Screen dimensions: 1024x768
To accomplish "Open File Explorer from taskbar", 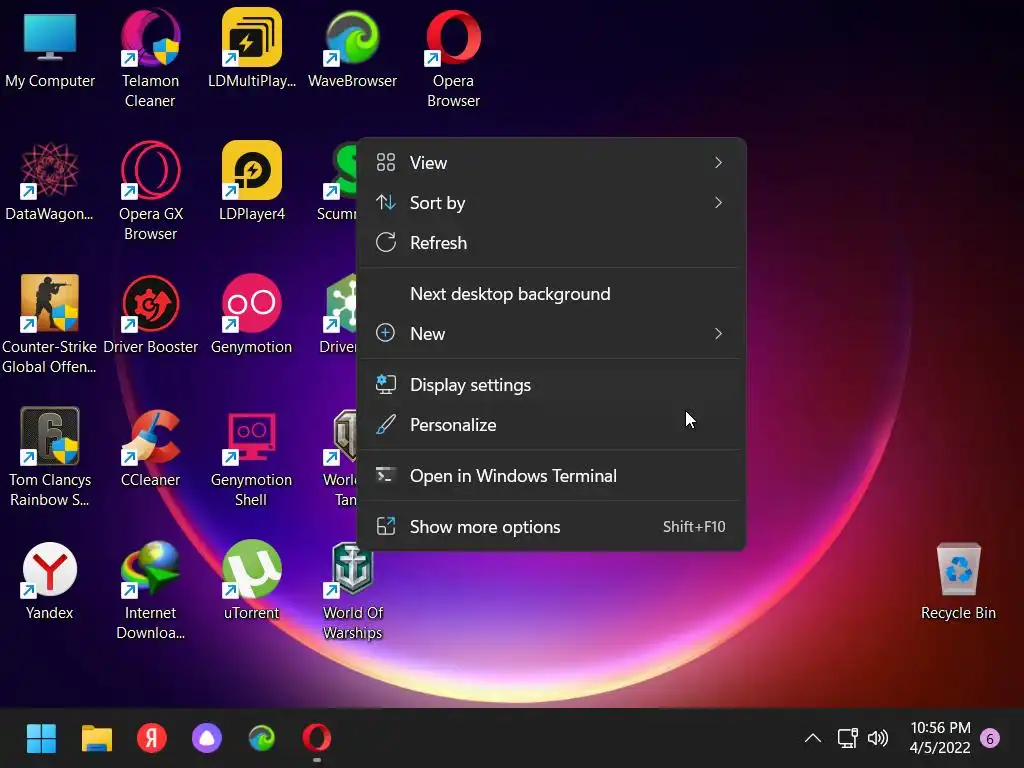I will (x=97, y=739).
